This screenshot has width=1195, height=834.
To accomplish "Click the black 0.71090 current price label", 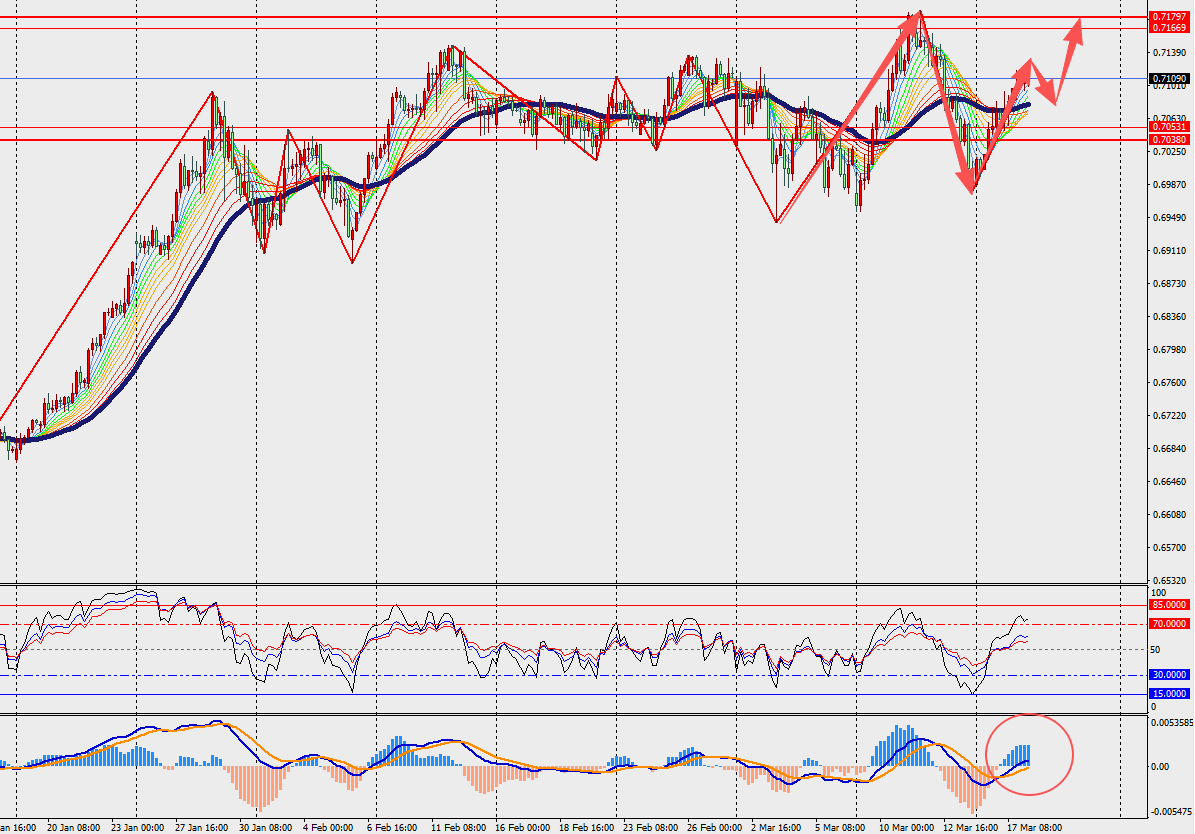I will coord(1169,78).
